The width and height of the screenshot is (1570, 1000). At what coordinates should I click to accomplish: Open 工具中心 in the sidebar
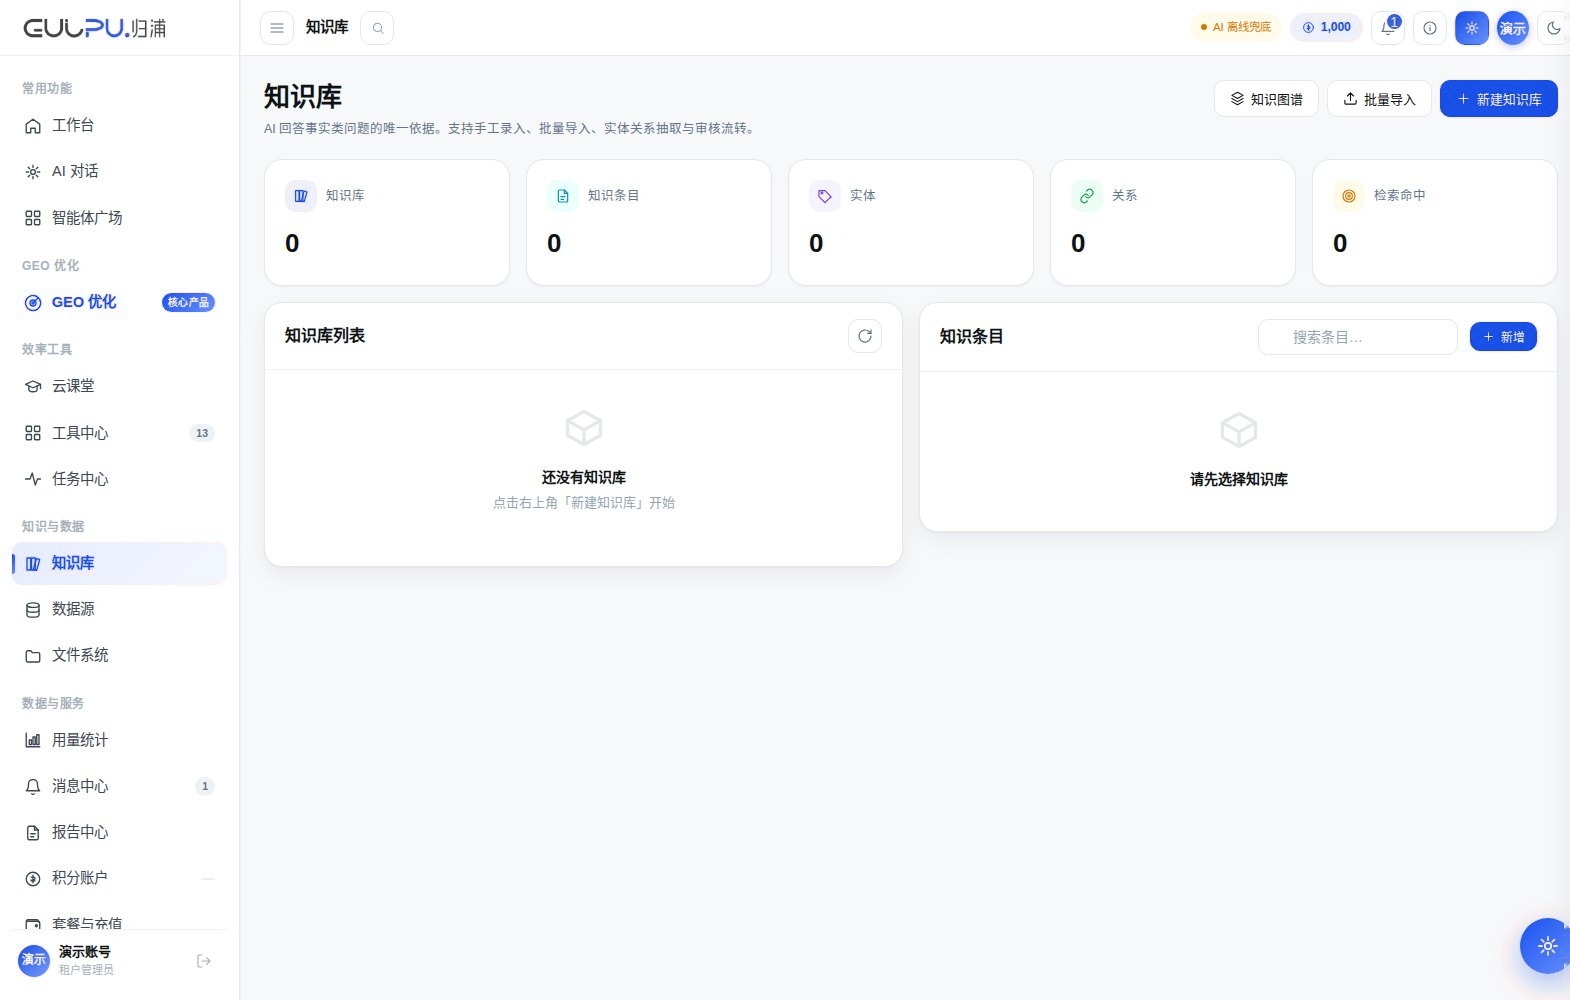coord(120,433)
